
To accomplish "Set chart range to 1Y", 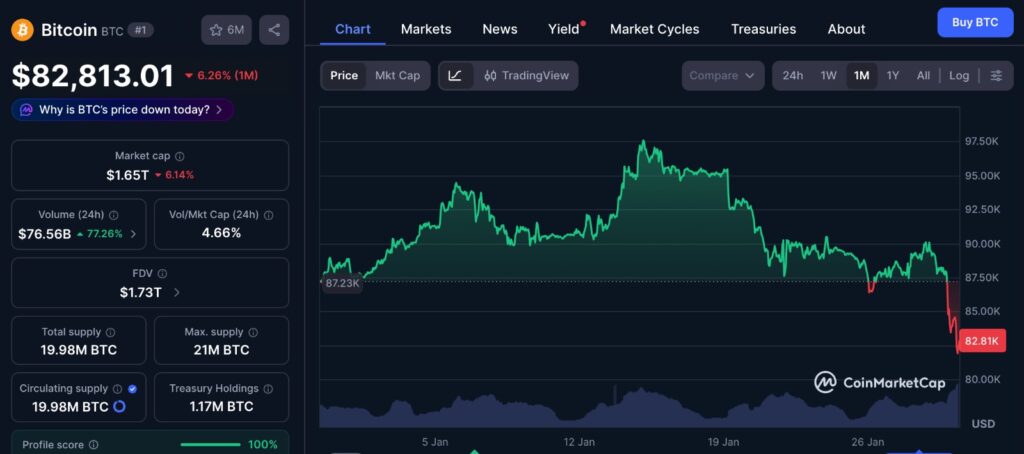I will (x=893, y=76).
